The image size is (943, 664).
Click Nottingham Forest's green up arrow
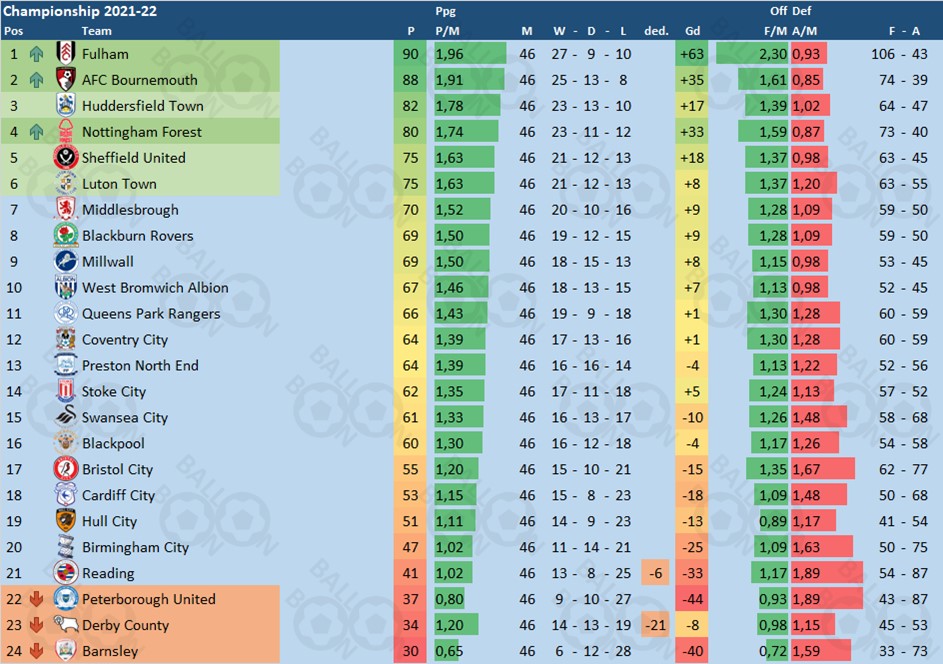36,132
